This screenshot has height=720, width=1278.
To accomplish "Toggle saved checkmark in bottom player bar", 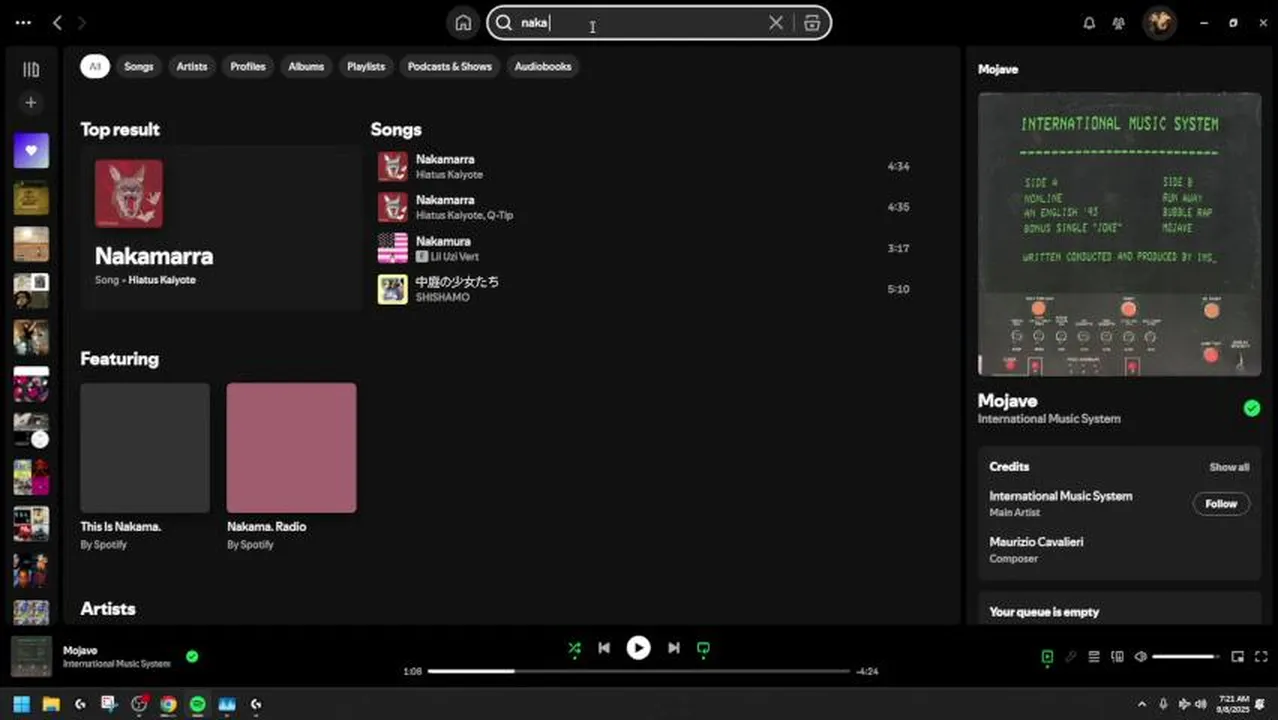I will 192,657.
